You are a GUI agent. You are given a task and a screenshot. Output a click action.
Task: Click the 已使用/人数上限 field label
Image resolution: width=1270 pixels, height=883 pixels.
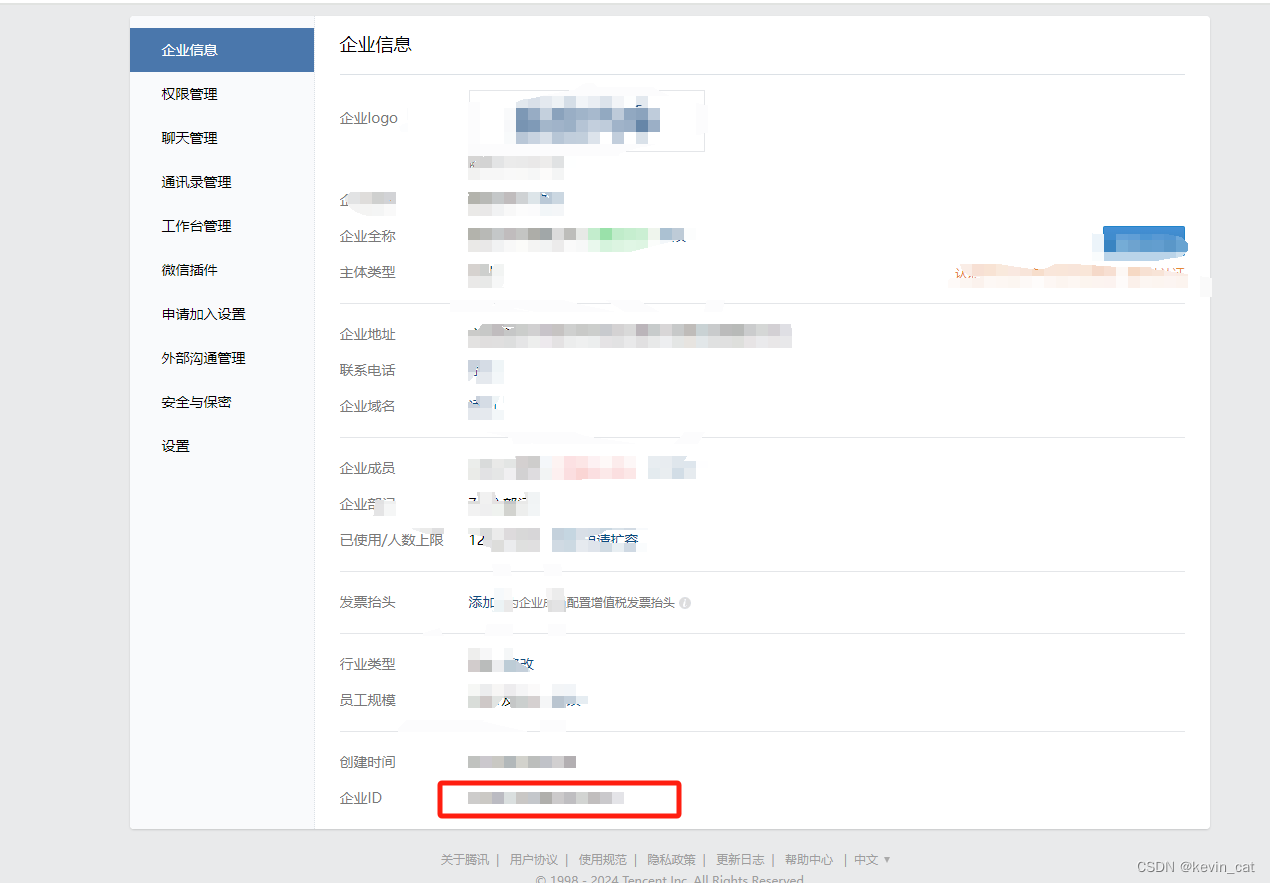pos(392,540)
